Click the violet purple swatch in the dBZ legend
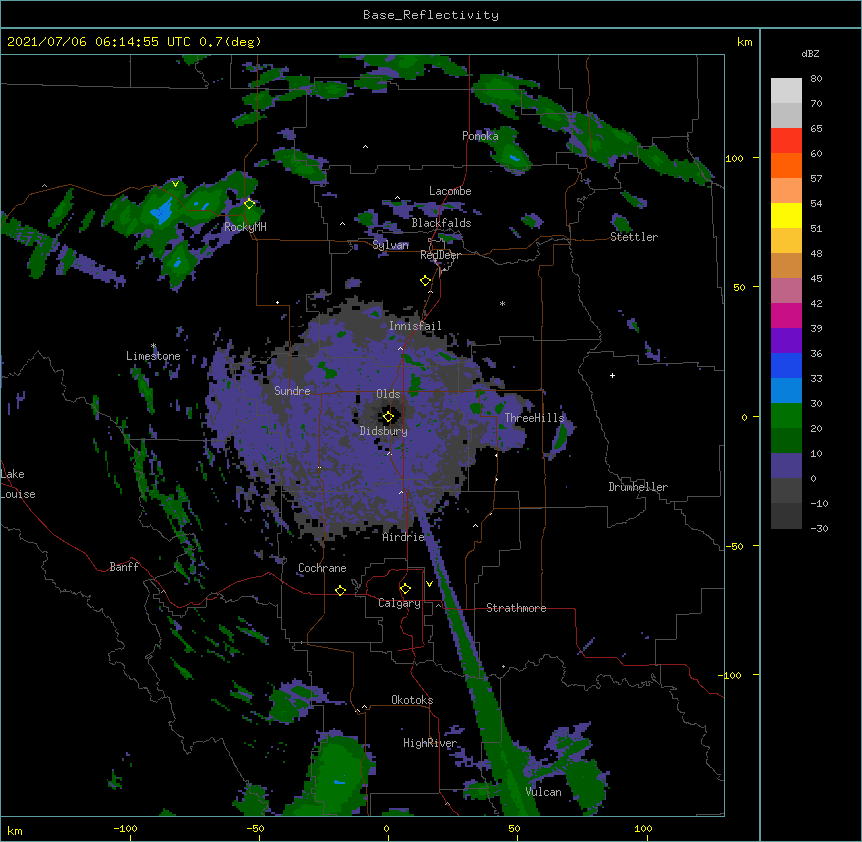 tap(786, 341)
